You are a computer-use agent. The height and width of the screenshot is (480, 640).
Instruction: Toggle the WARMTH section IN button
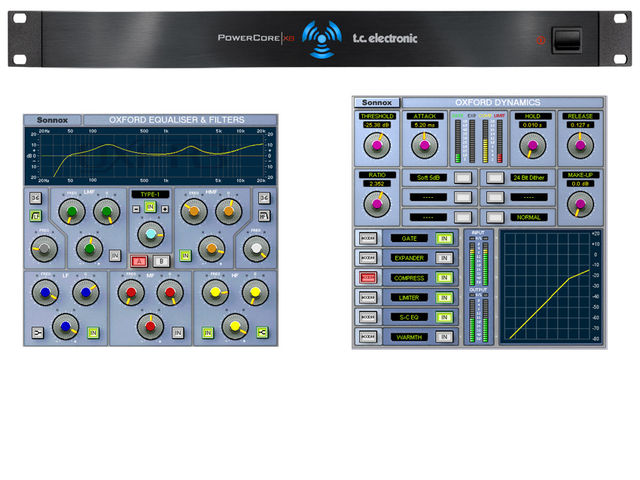pyautogui.click(x=444, y=337)
